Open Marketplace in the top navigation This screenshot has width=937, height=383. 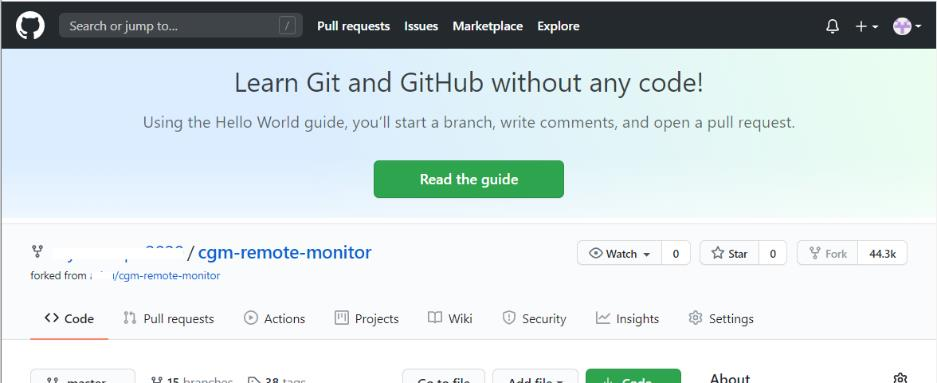[x=488, y=26]
